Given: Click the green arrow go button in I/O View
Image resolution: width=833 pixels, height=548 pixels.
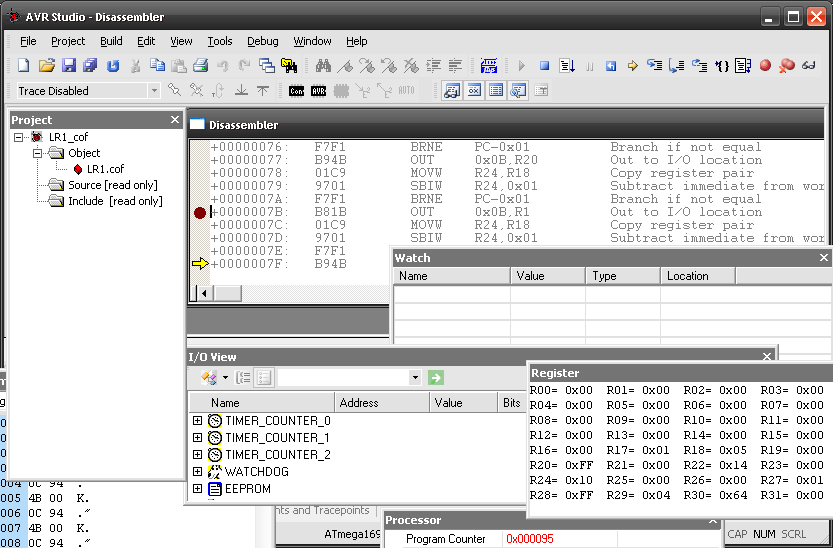Looking at the screenshot, I should click(435, 378).
